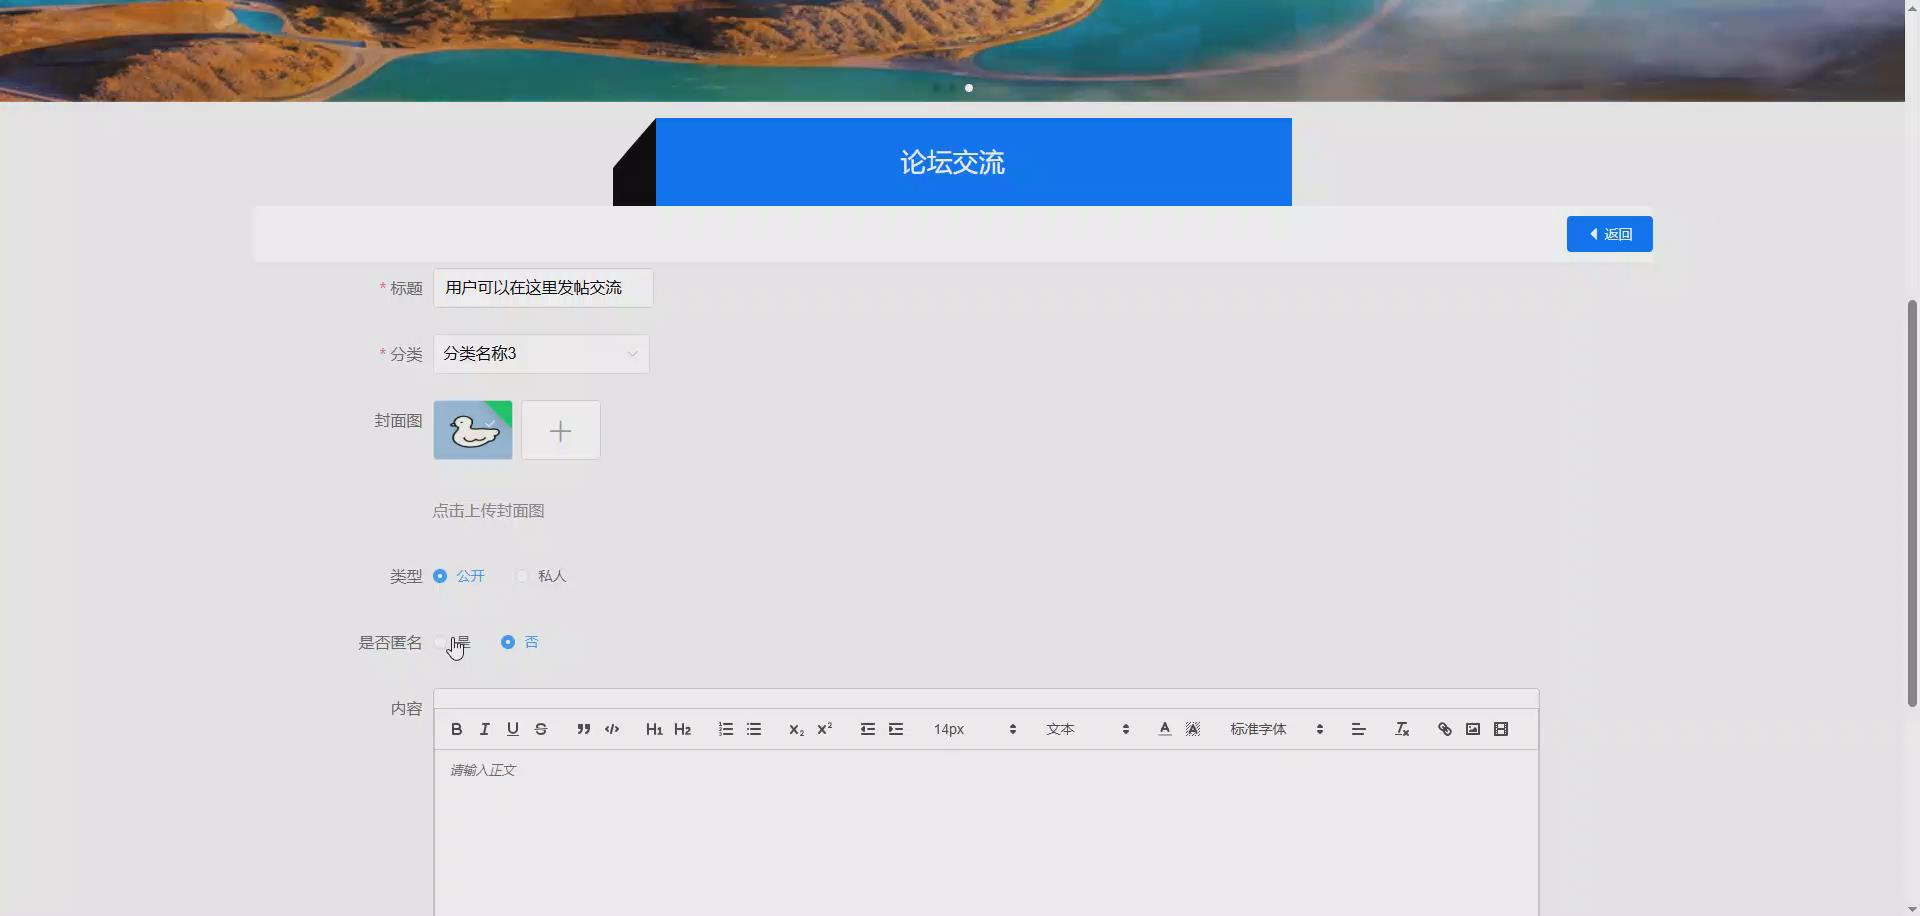Insert a code block
Viewport: 1920px width, 916px height.
point(611,729)
